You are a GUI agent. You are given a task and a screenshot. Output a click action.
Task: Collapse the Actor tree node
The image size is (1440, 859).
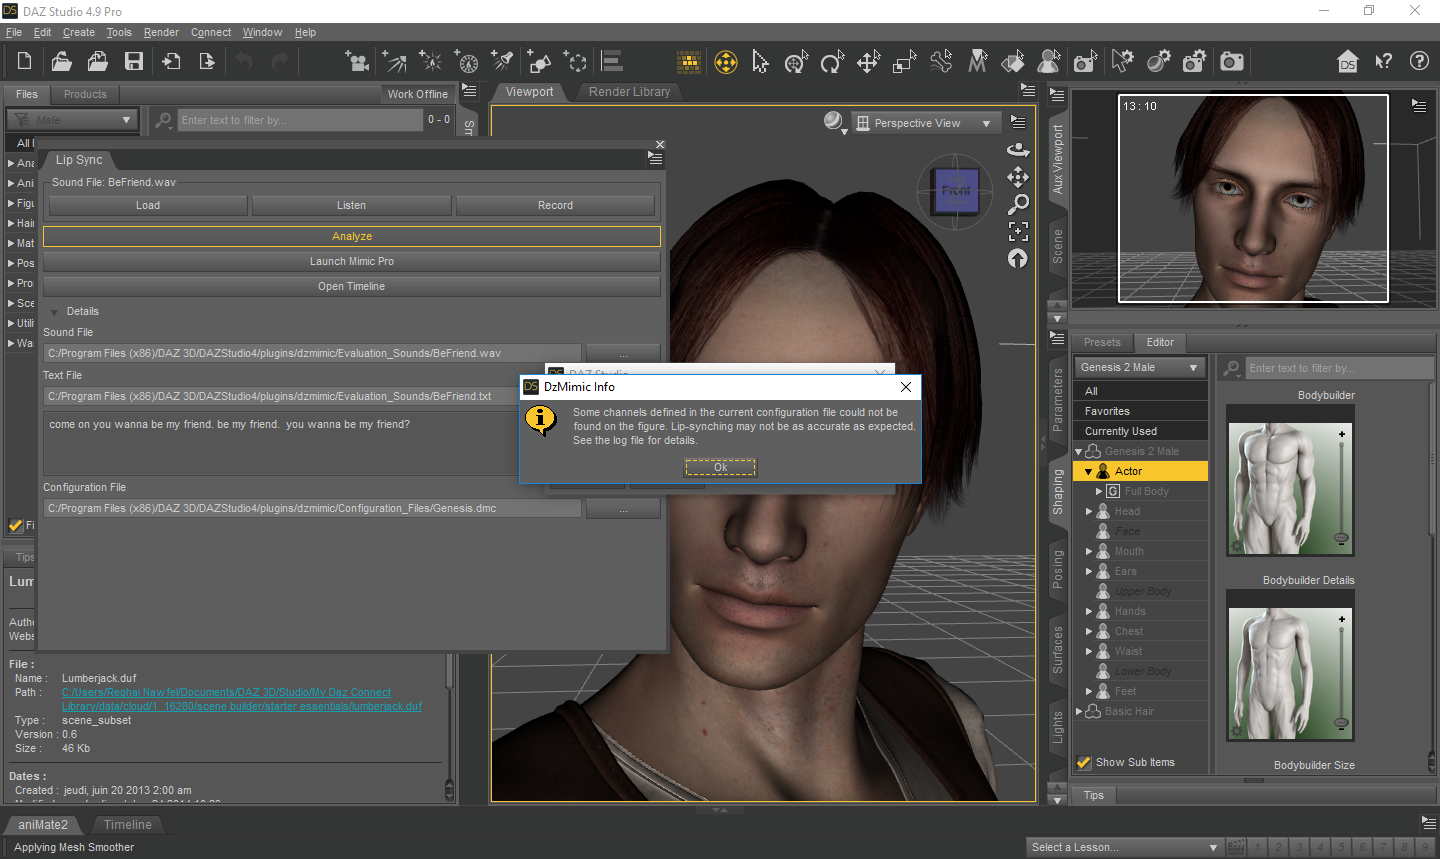pos(1088,471)
